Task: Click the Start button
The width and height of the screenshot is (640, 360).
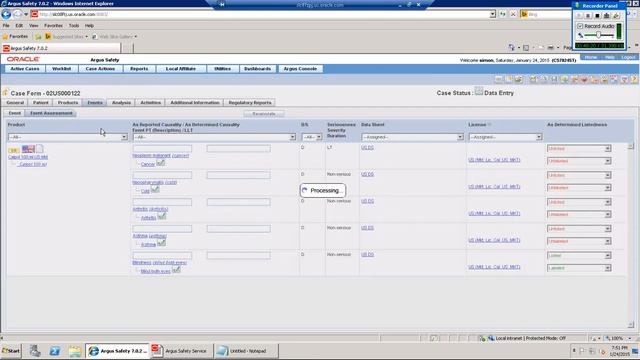Action: tap(11, 351)
